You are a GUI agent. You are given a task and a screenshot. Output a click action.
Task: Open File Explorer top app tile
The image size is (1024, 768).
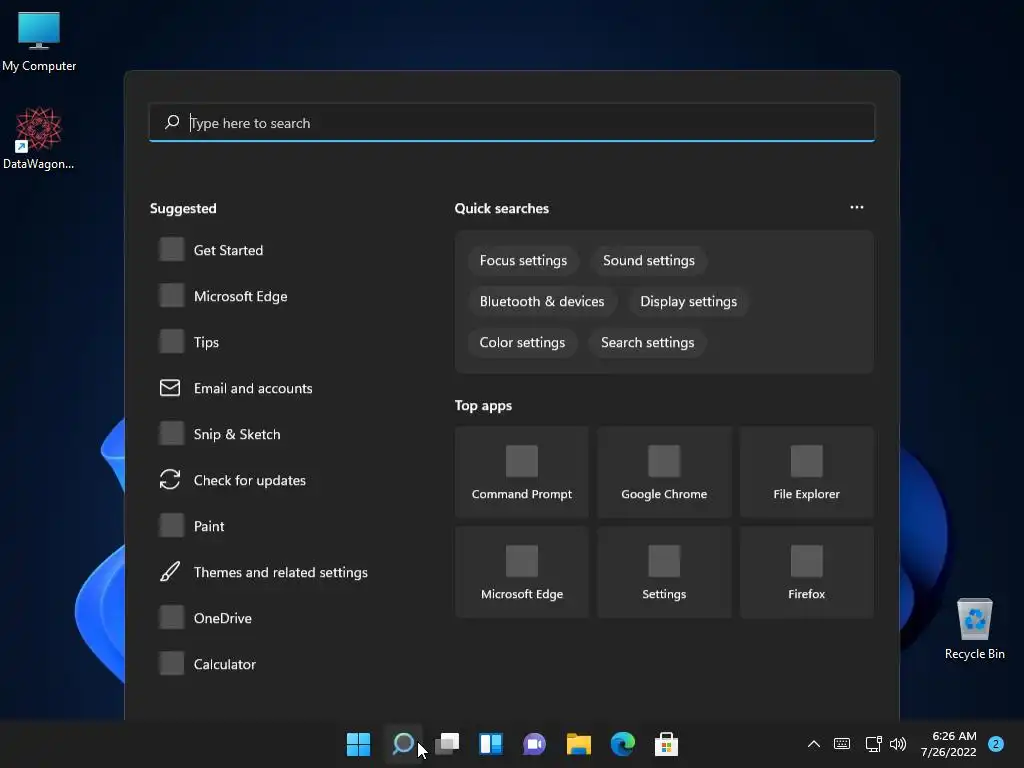[807, 472]
